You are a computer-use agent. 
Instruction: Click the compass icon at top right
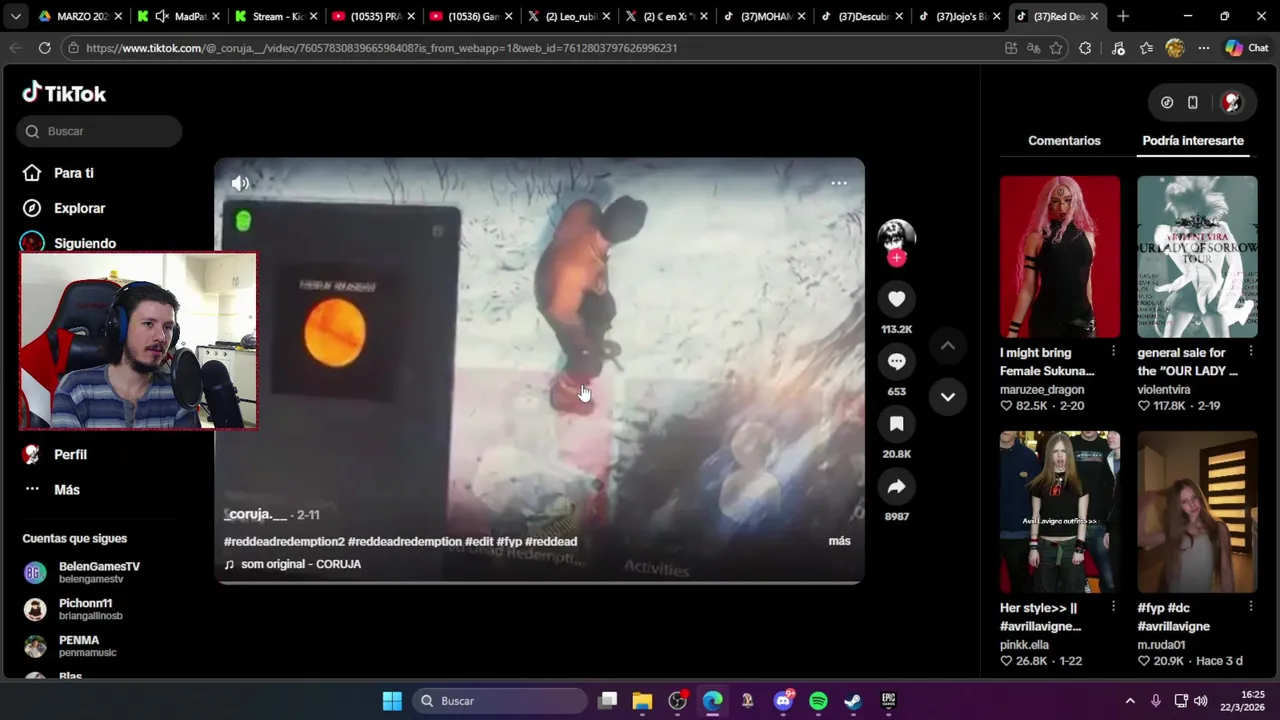point(1167,102)
